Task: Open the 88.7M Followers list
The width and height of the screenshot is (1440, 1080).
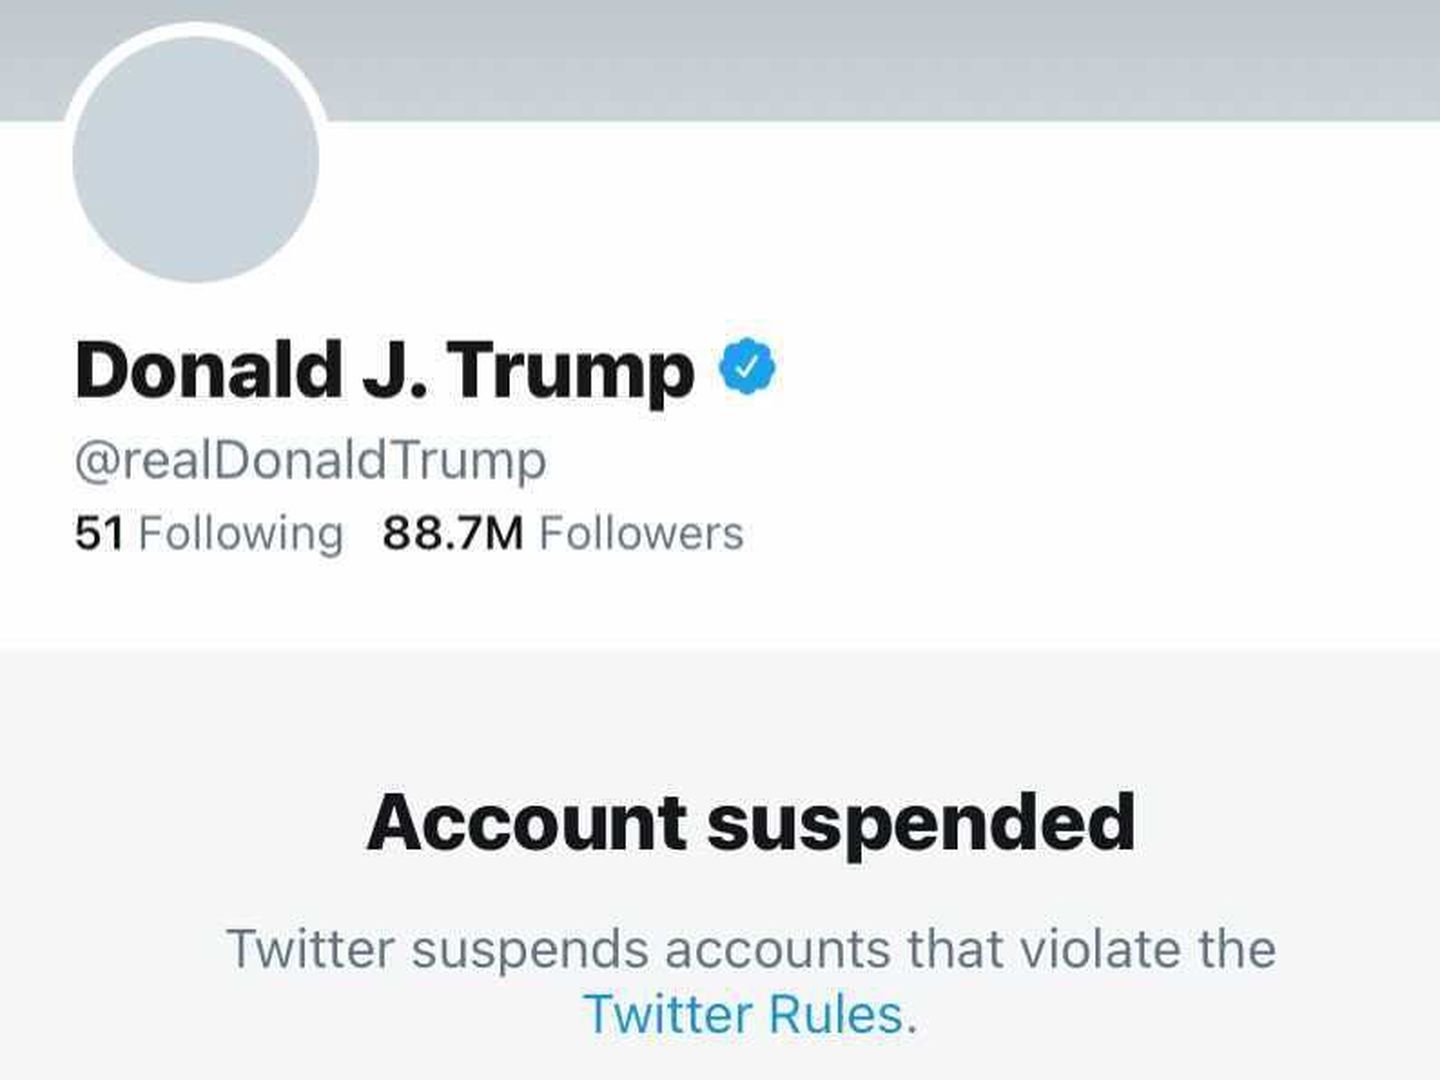Action: 563,534
